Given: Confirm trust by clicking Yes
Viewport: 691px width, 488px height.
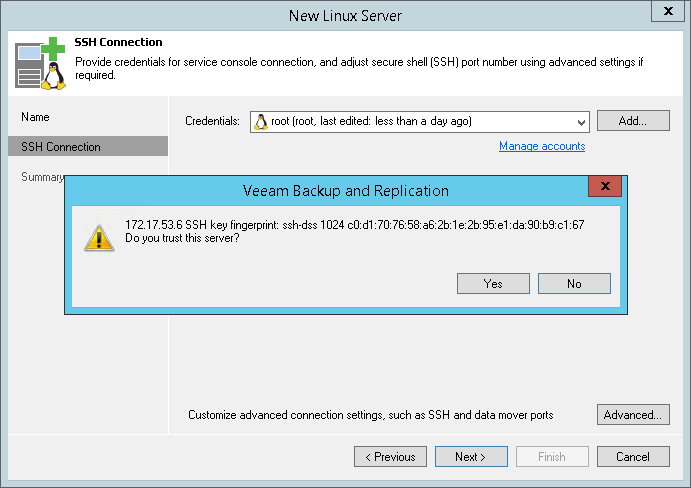Looking at the screenshot, I should click(493, 283).
